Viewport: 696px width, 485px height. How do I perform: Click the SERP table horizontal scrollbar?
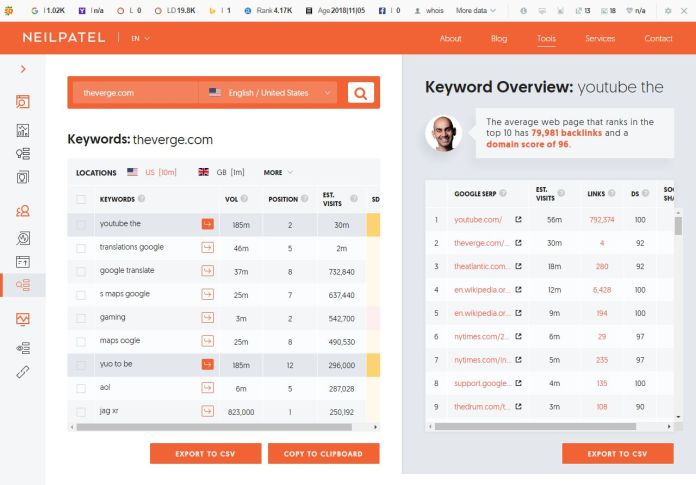535,426
